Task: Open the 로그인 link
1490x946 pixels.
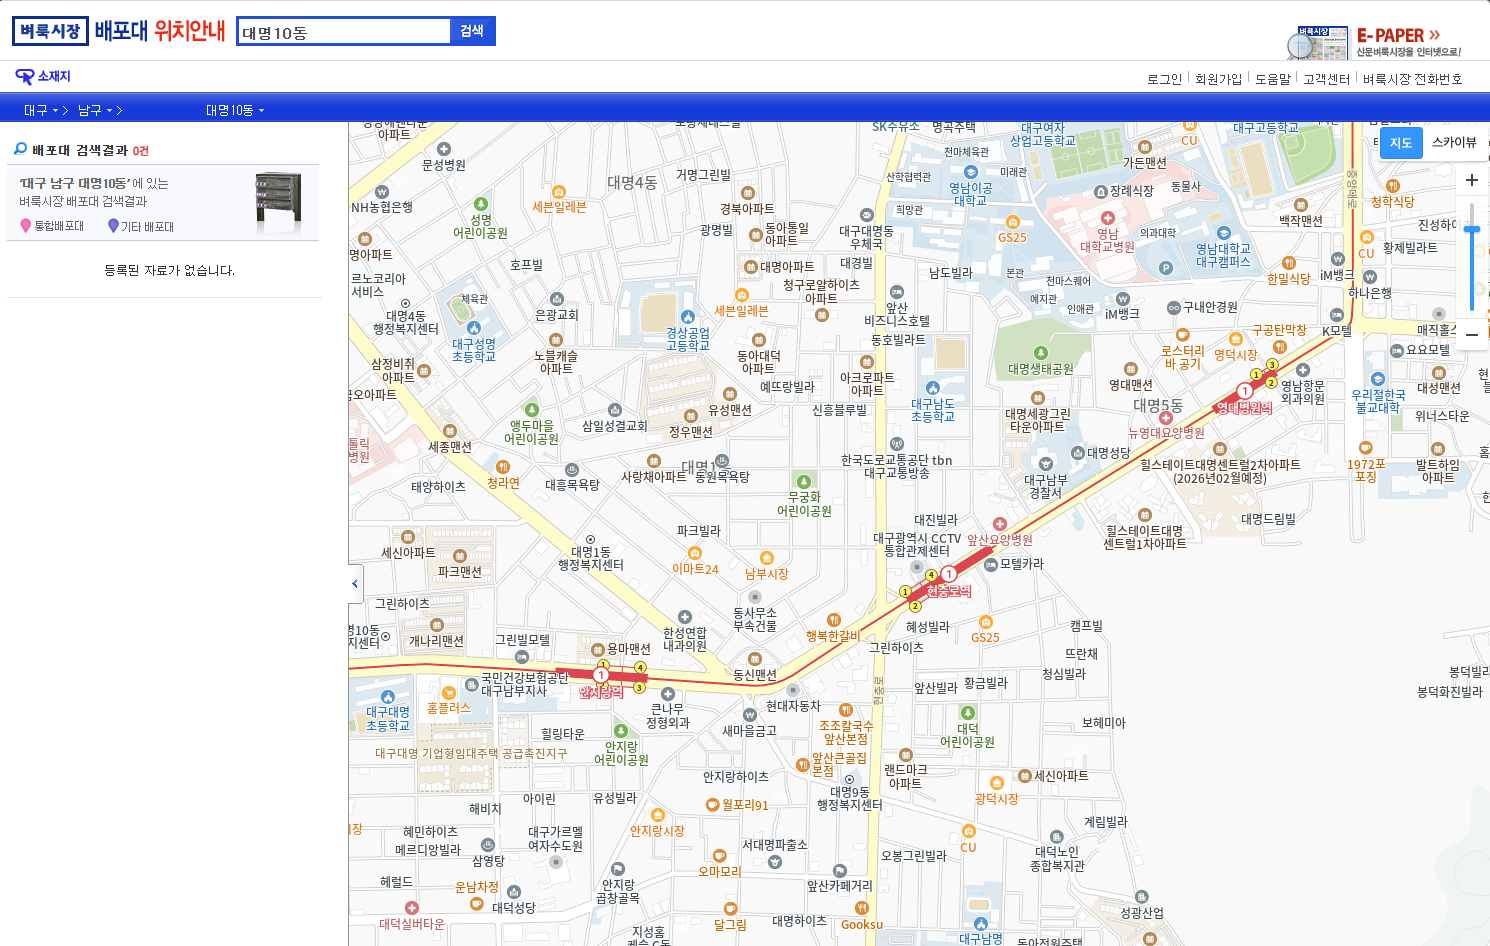Action: point(1164,79)
